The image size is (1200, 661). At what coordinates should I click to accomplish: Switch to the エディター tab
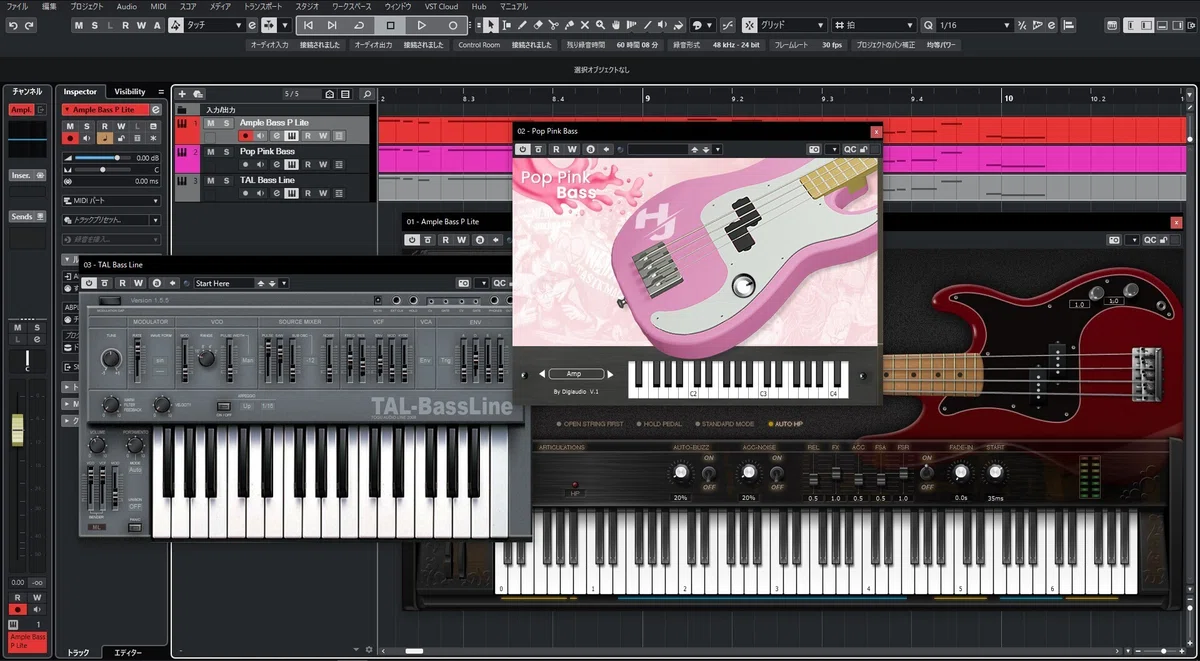click(128, 652)
